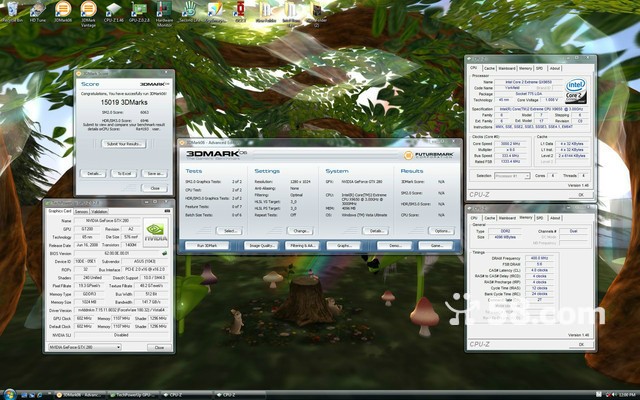The height and width of the screenshot is (400, 640).
Task: Open CPU tab in lower CPU-Z window
Action: tap(474, 218)
